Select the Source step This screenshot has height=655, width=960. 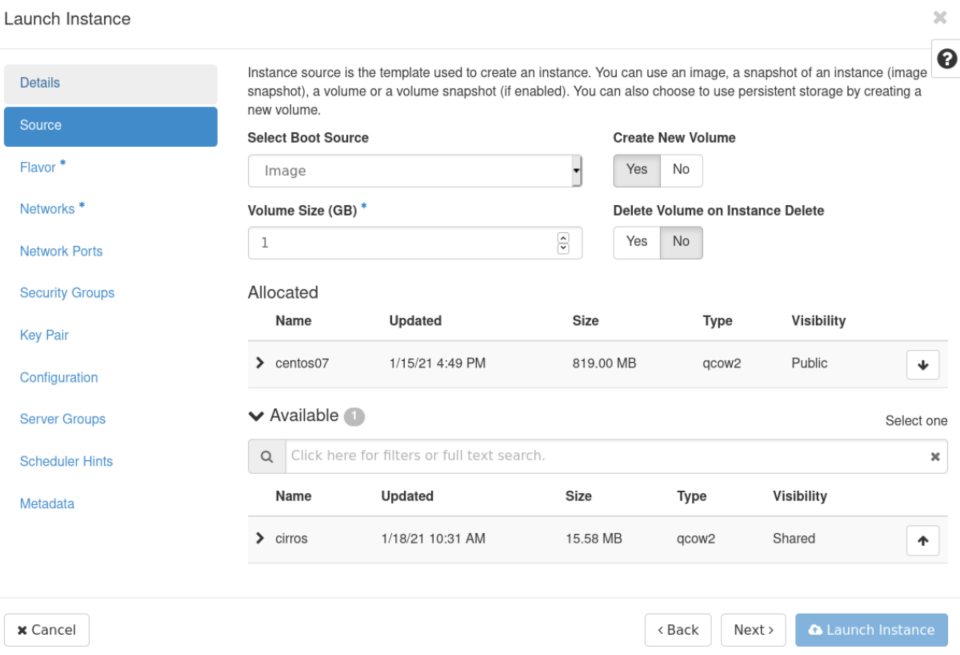(x=111, y=126)
